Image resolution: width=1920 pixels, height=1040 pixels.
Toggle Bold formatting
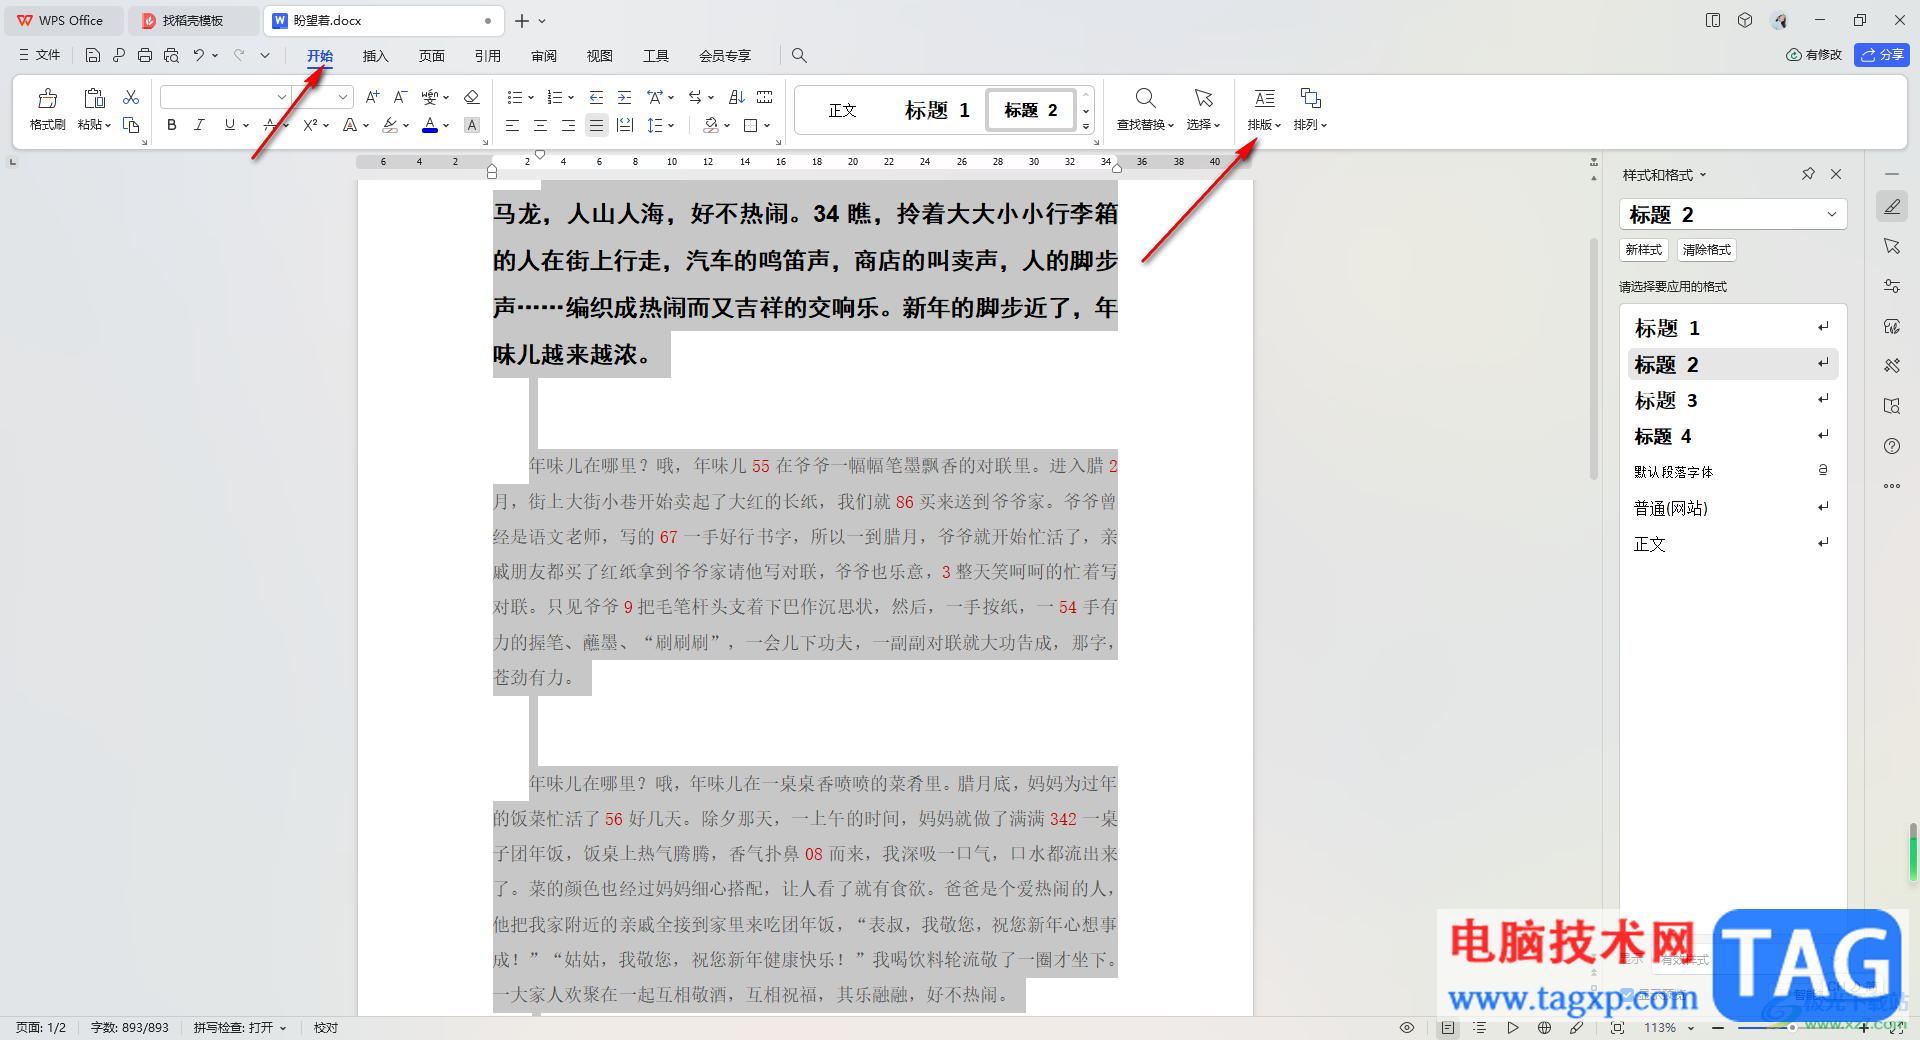(x=172, y=125)
